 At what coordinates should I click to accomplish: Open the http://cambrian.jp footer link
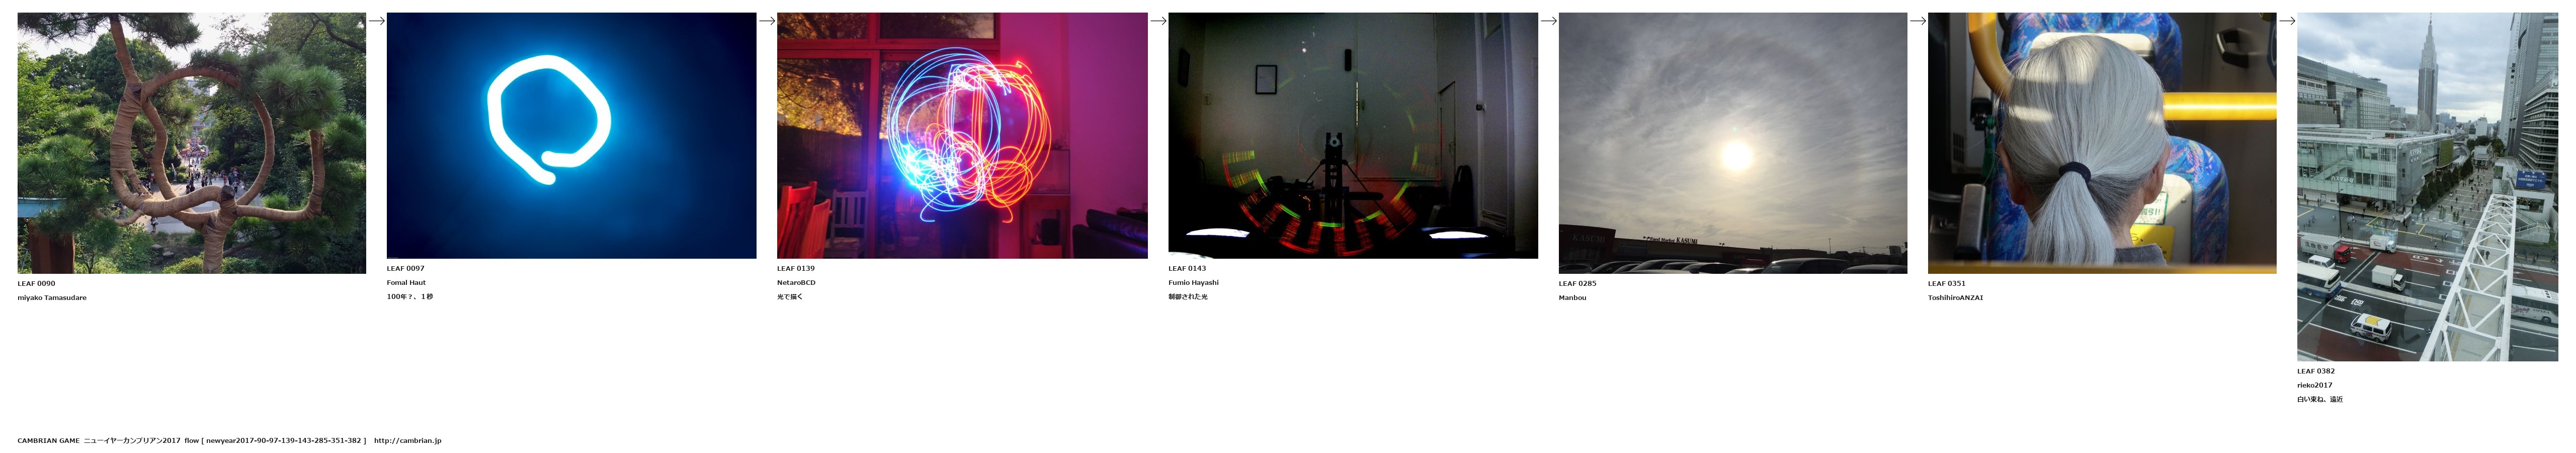tap(407, 441)
